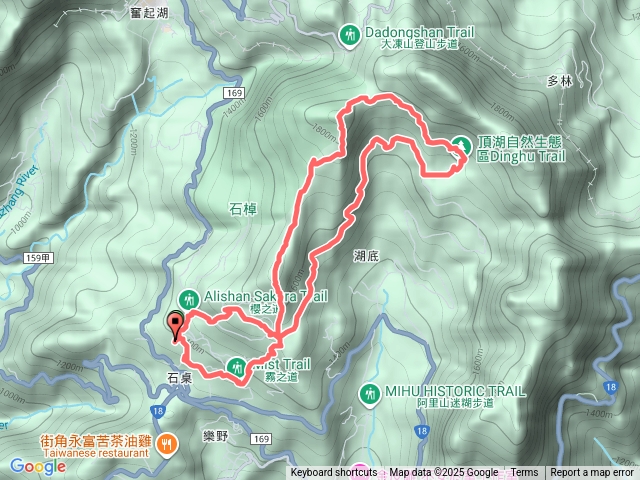
Task: Click the route 18 shield near 石桌
Action: click(x=158, y=411)
